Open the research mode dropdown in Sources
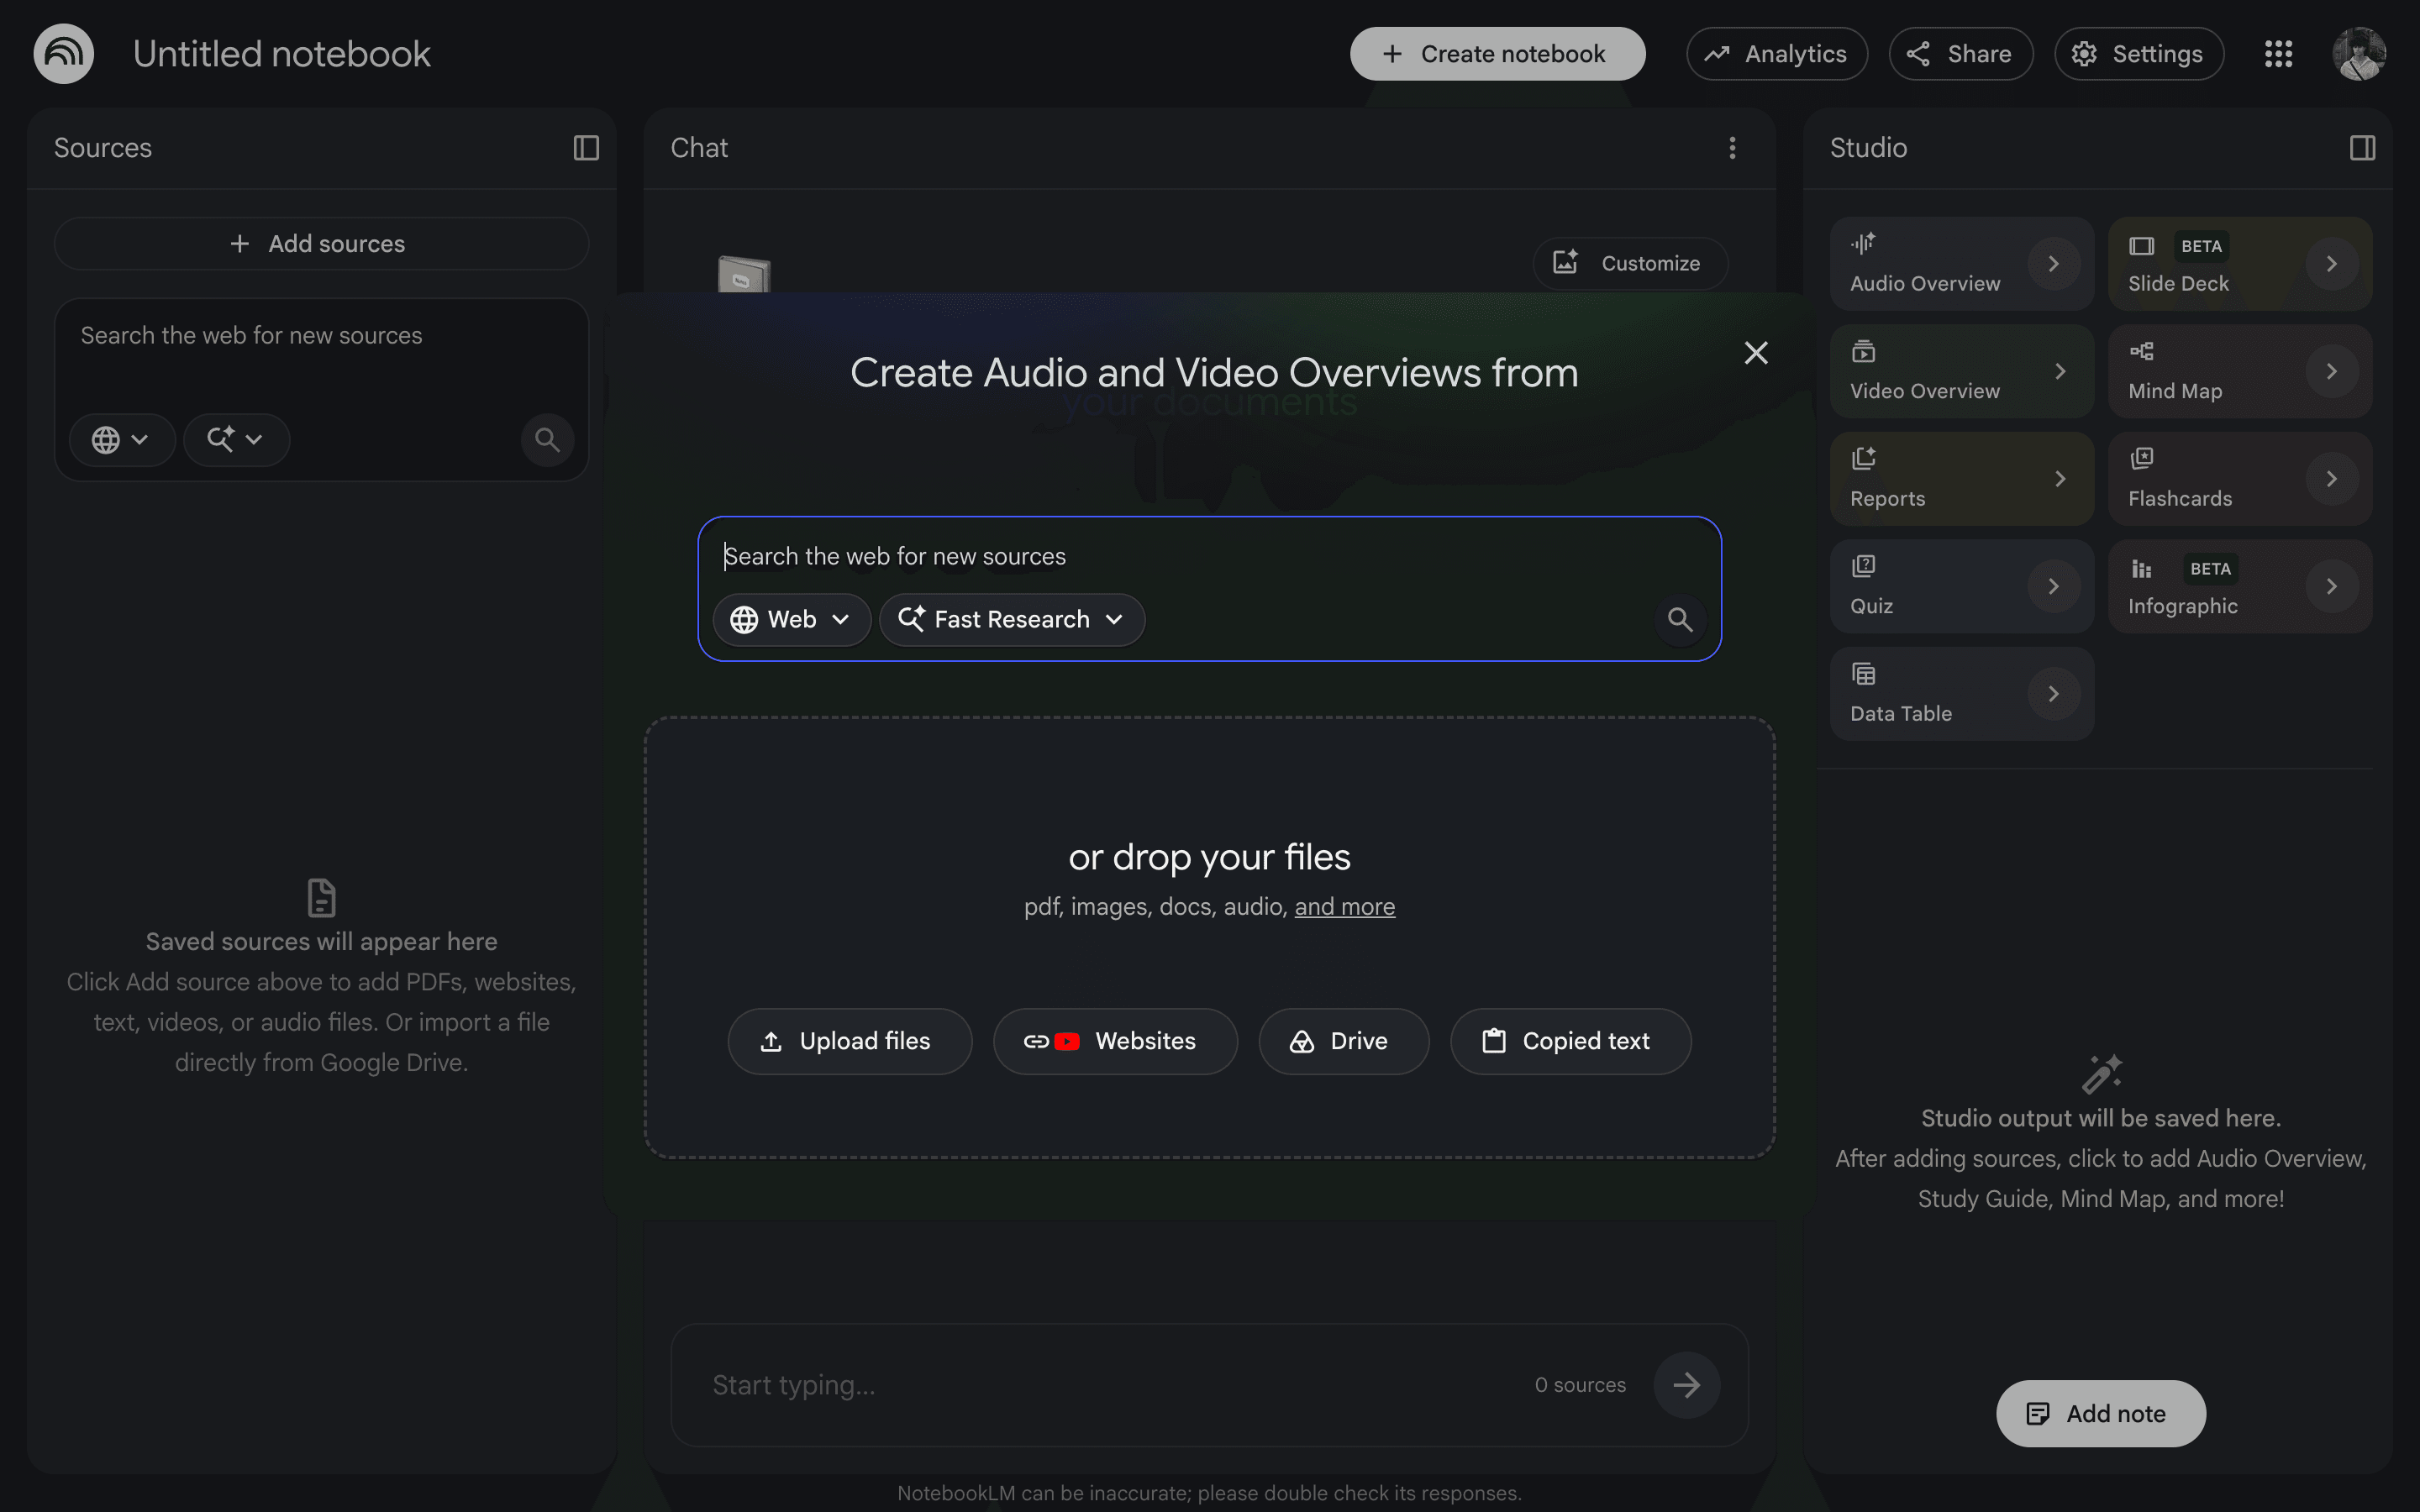Viewport: 2420px width, 1512px height. [236, 440]
